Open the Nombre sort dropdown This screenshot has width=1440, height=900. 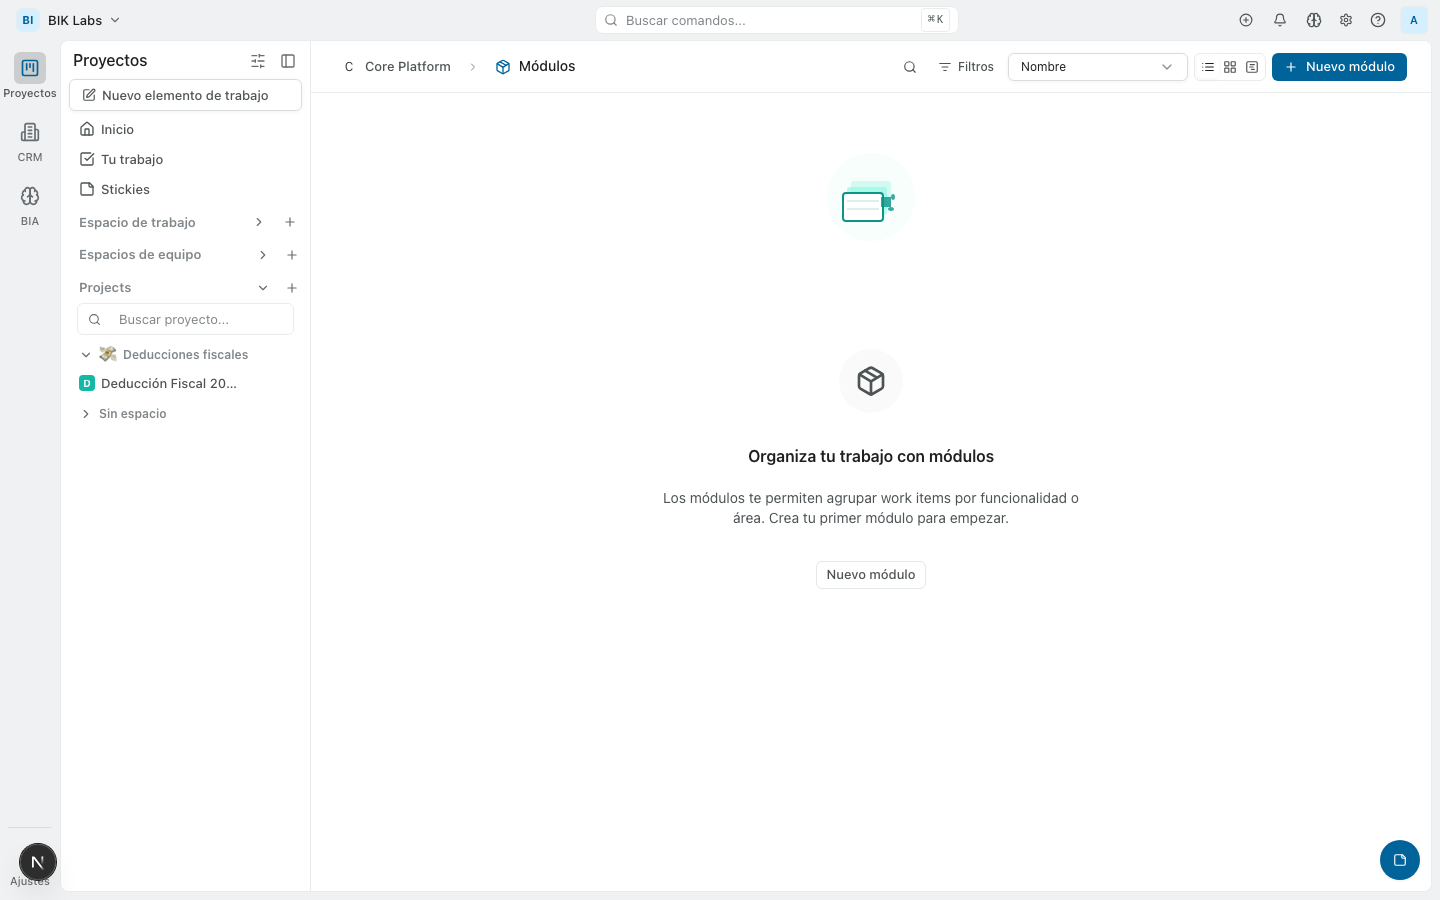tap(1097, 67)
